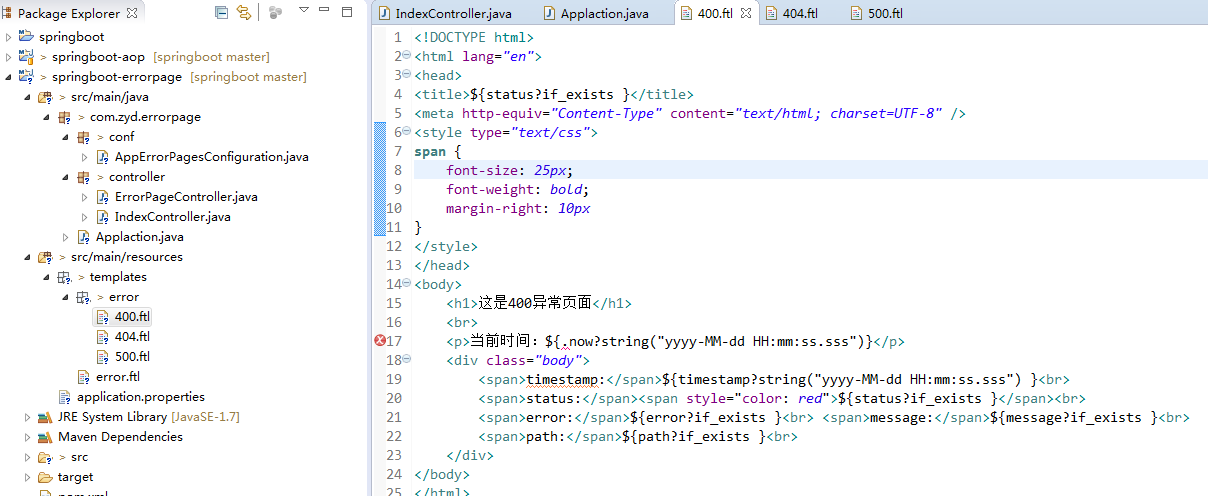The height and width of the screenshot is (496, 1208).
Task: Click the font-weight: bold declaration
Action: pos(518,190)
